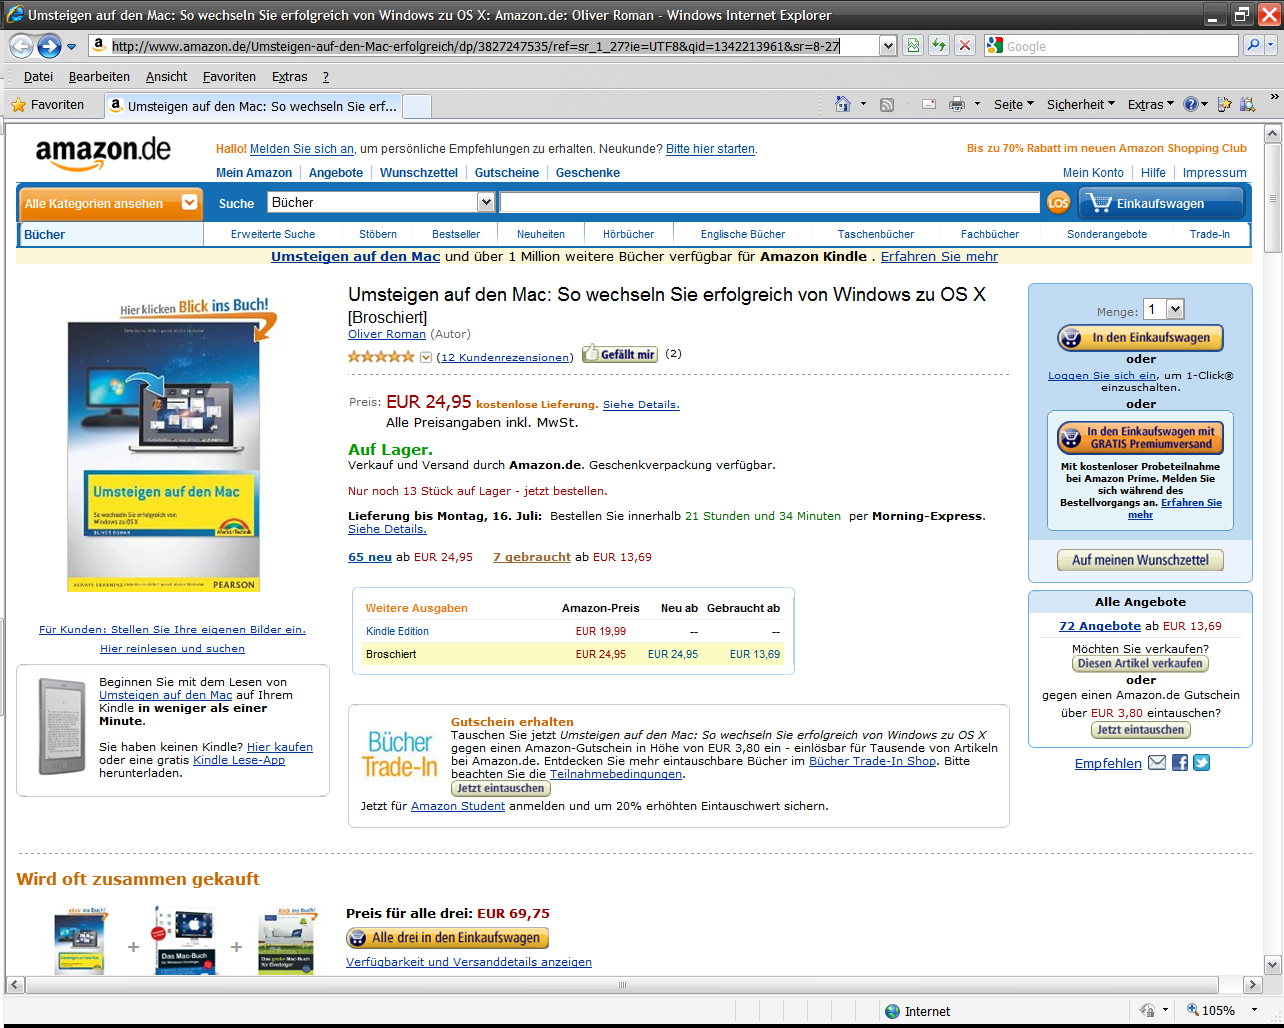The image size is (1284, 1028).
Task: Open the star rating dropdown arrow
Action: 426,357
